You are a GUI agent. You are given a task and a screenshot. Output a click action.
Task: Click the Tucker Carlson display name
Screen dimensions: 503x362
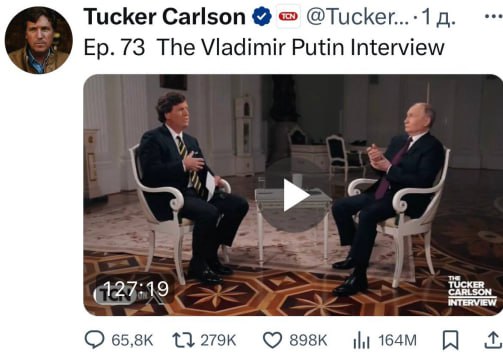coord(165,17)
